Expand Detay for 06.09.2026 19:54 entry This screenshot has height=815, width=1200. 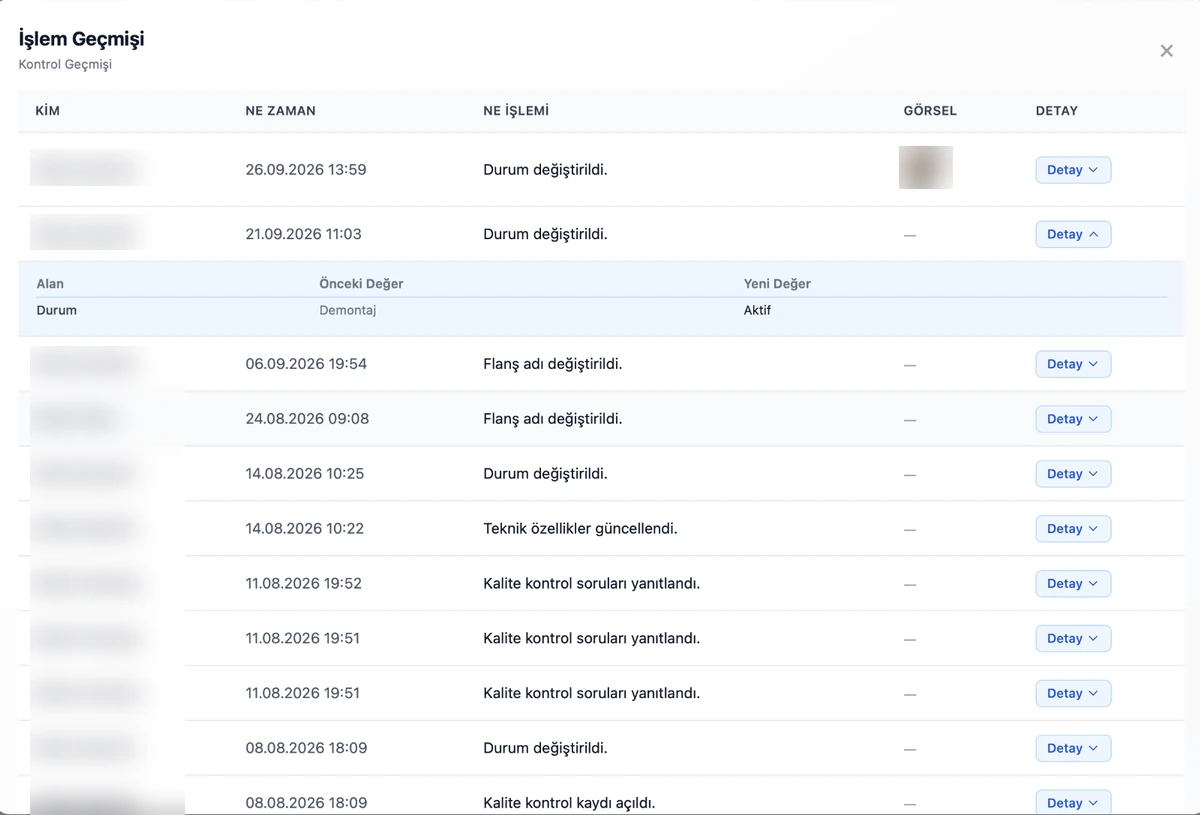[1073, 364]
